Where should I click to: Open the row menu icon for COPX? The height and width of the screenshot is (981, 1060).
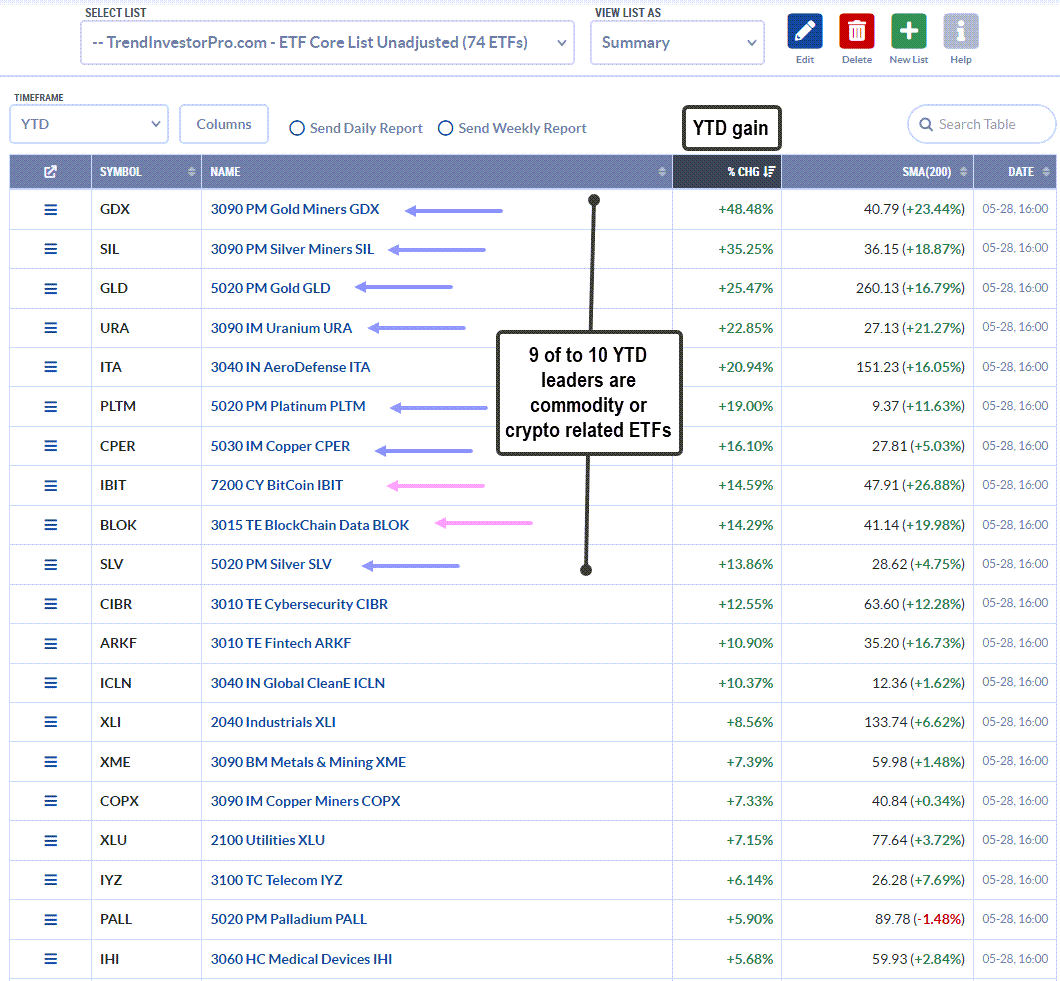(51, 801)
